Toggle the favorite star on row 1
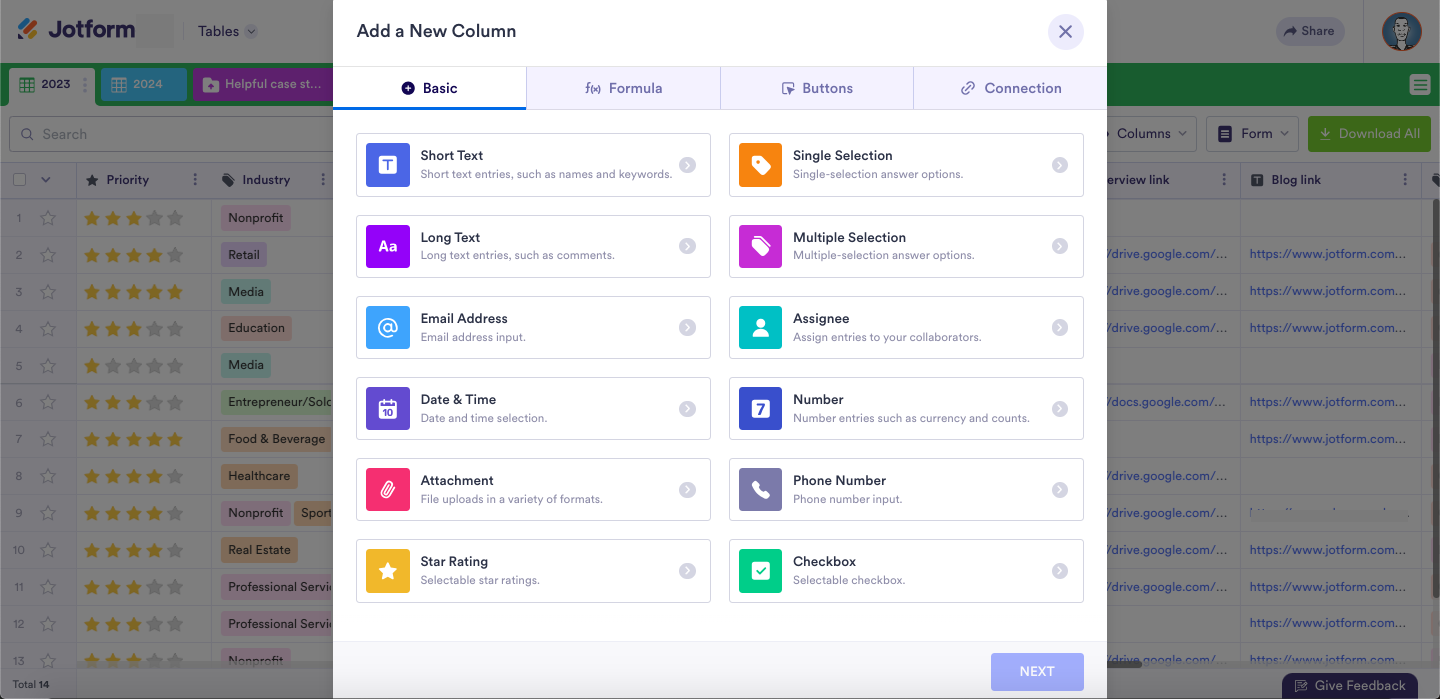Image resolution: width=1440 pixels, height=699 pixels. click(x=47, y=218)
